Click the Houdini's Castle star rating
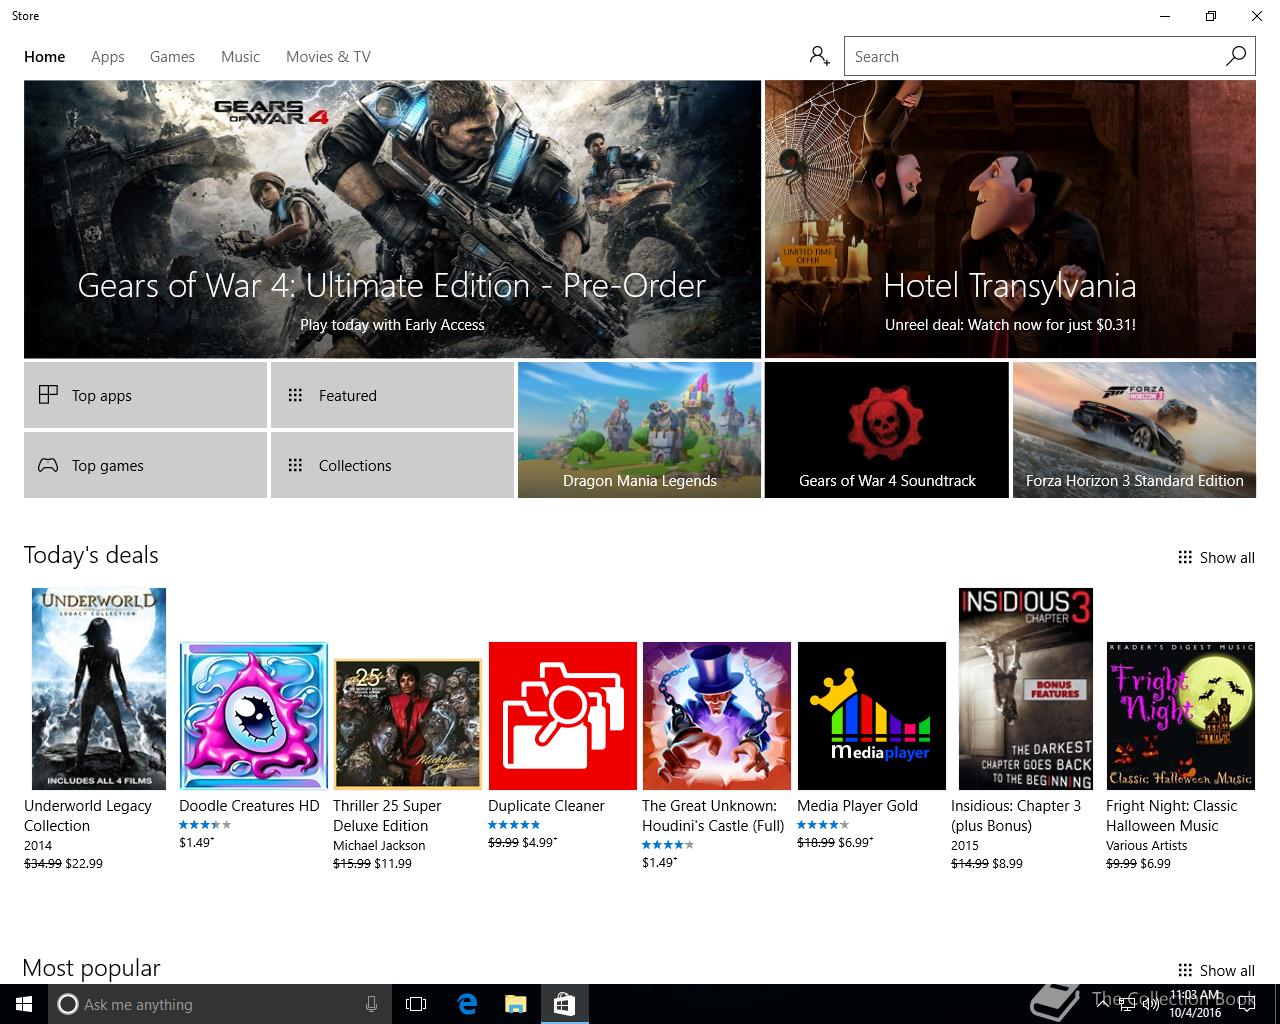Screen dimensions: 1280x1024 [x=668, y=845]
